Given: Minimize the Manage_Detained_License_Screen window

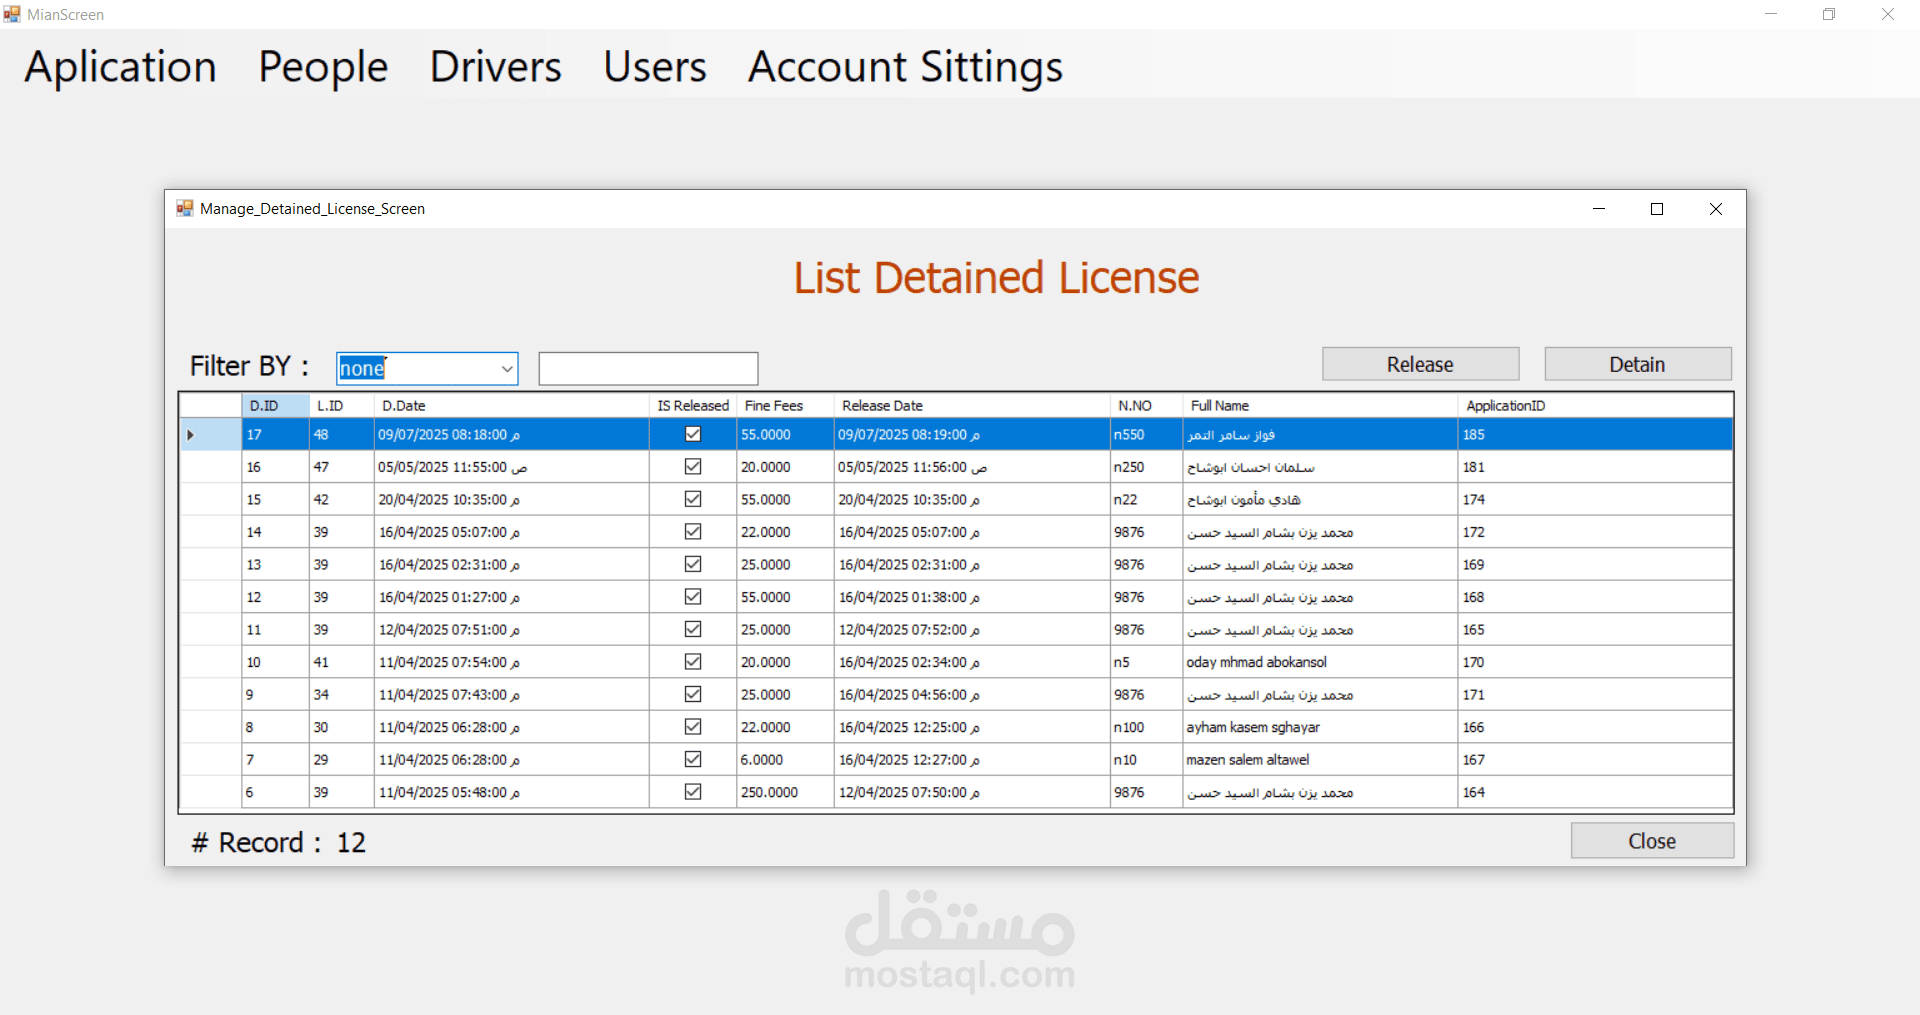Looking at the screenshot, I should click(x=1599, y=209).
